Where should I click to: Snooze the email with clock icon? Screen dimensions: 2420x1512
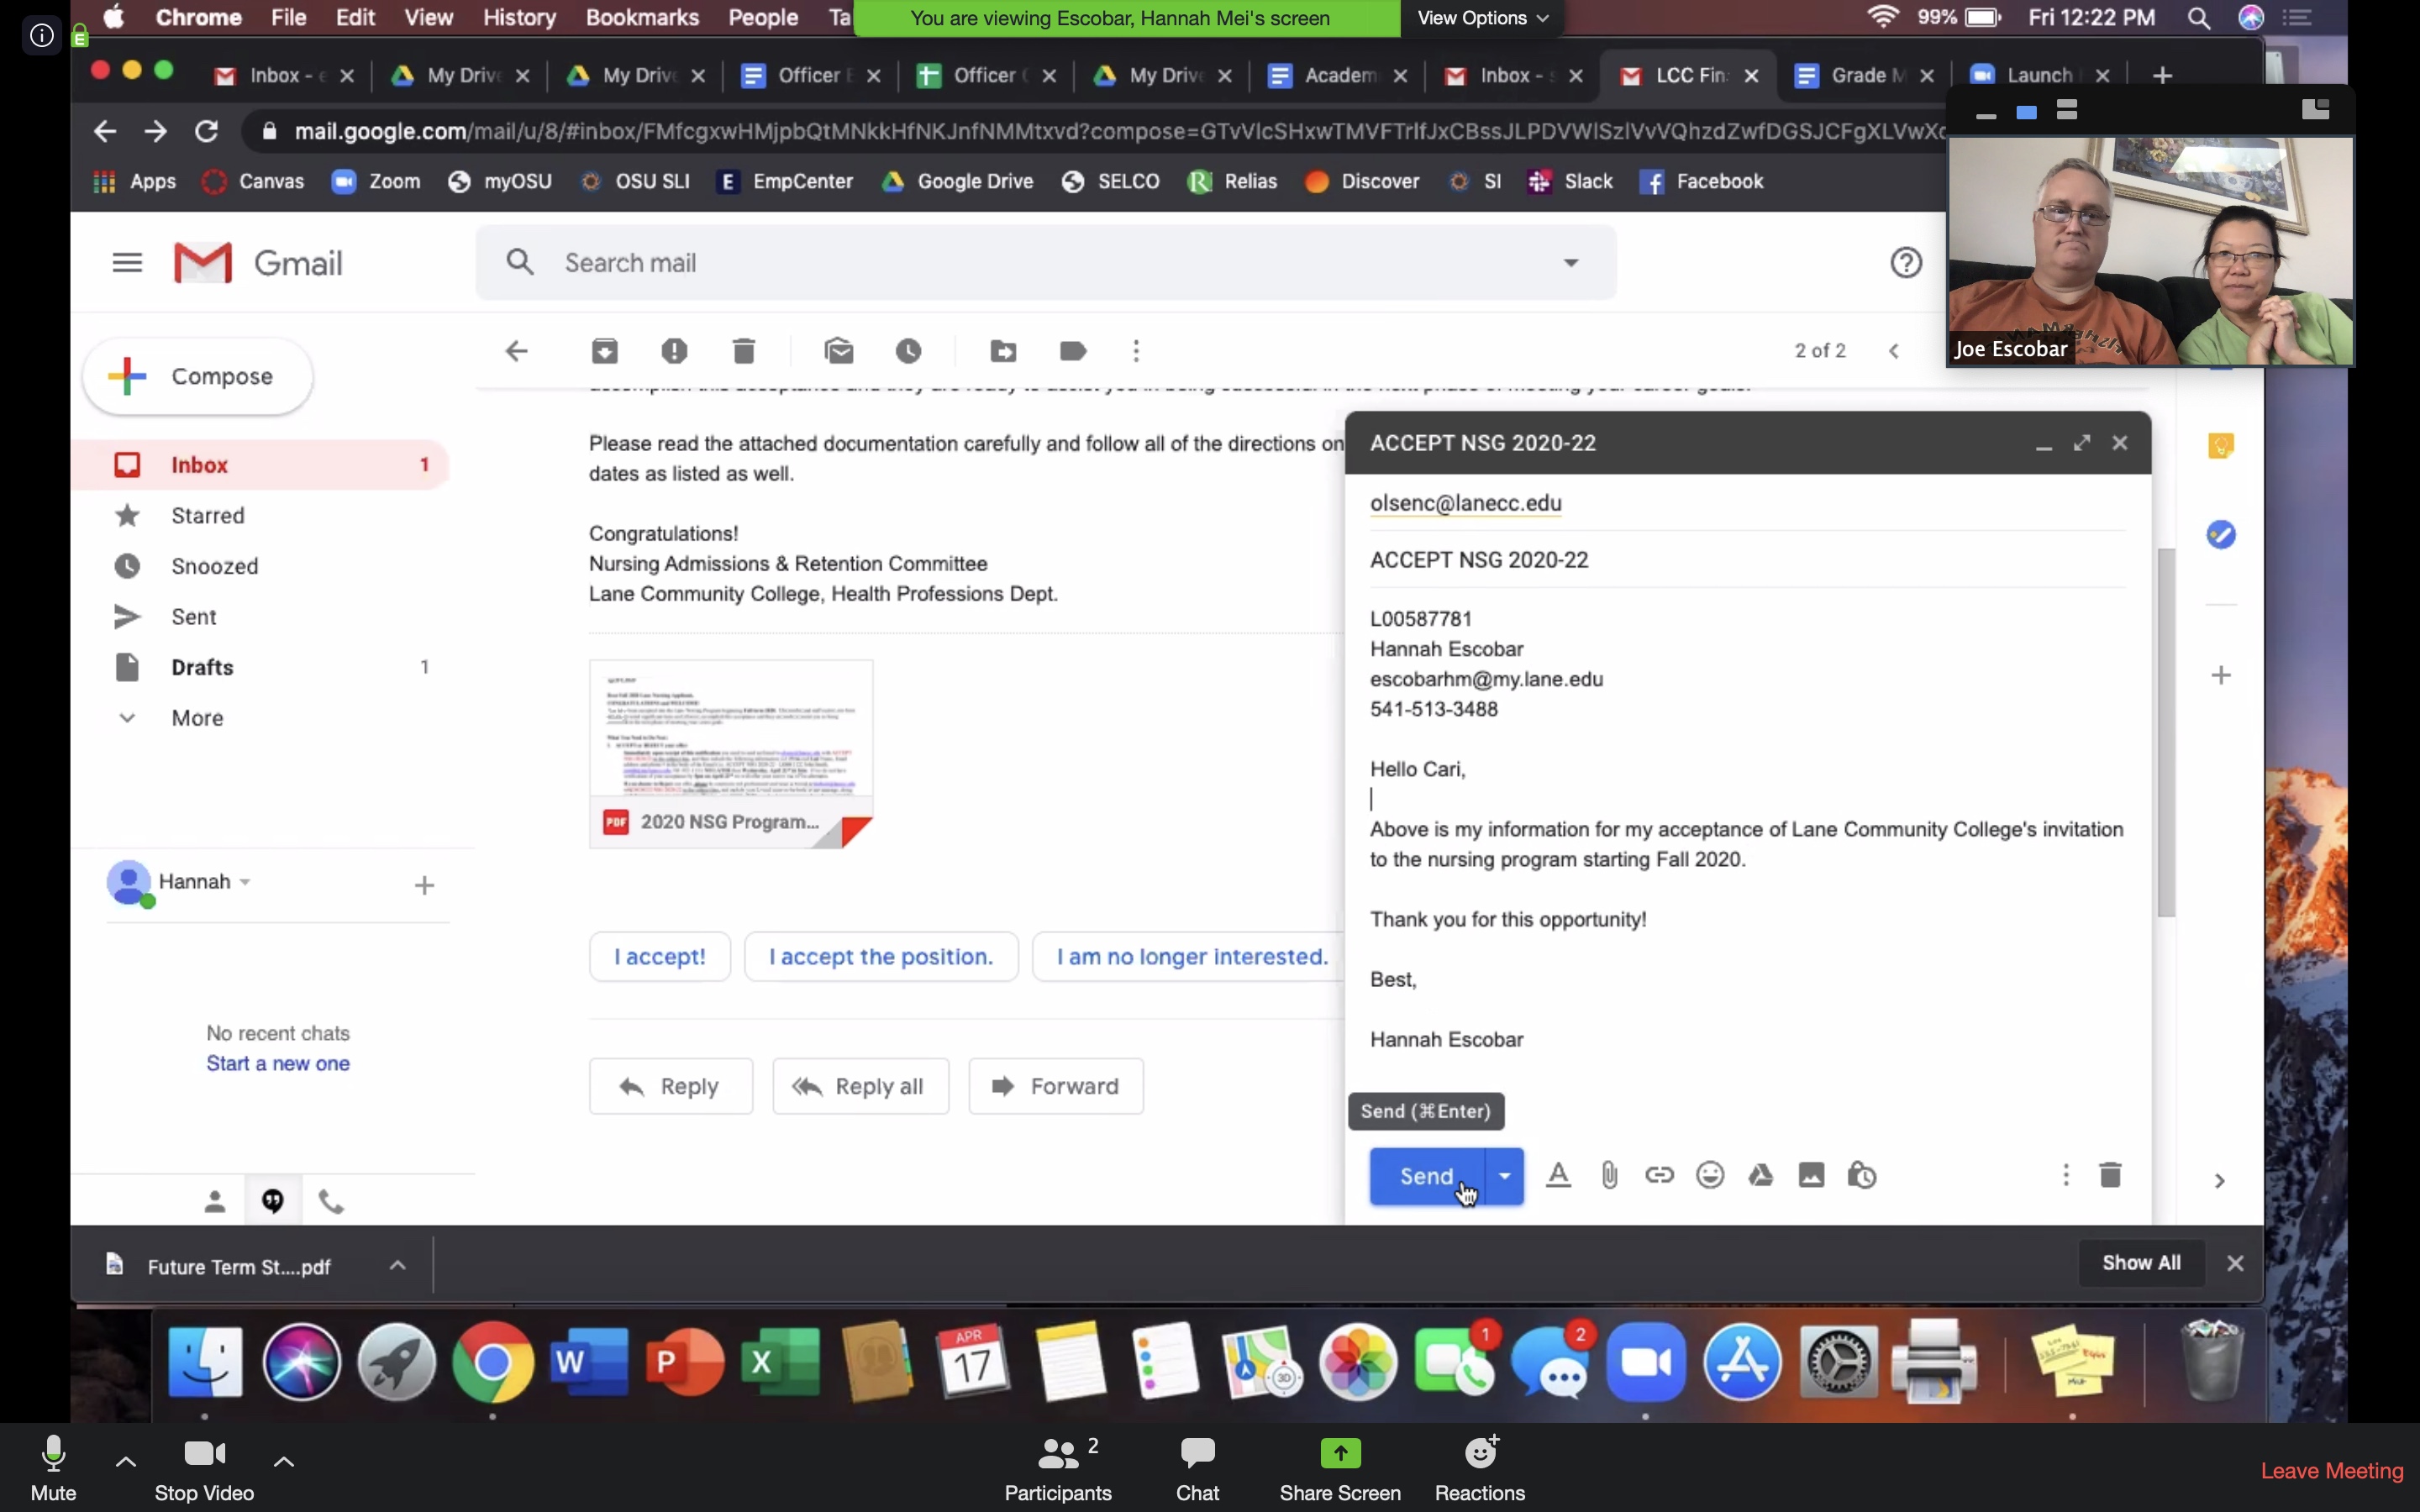pos(908,351)
